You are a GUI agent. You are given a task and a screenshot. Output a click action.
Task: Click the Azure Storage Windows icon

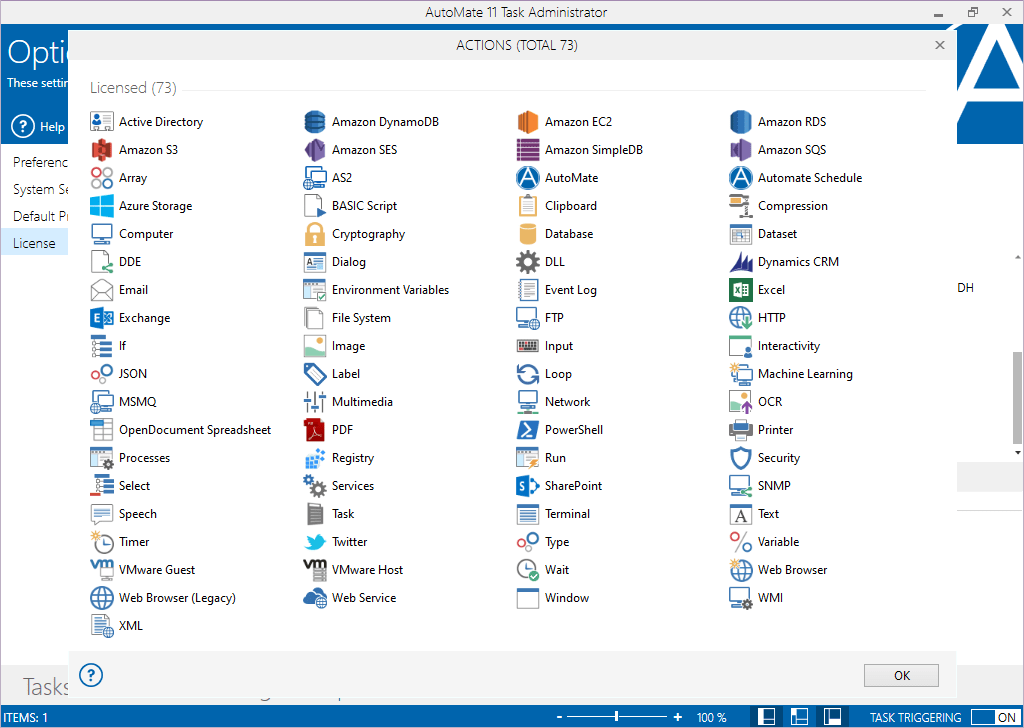pos(102,206)
